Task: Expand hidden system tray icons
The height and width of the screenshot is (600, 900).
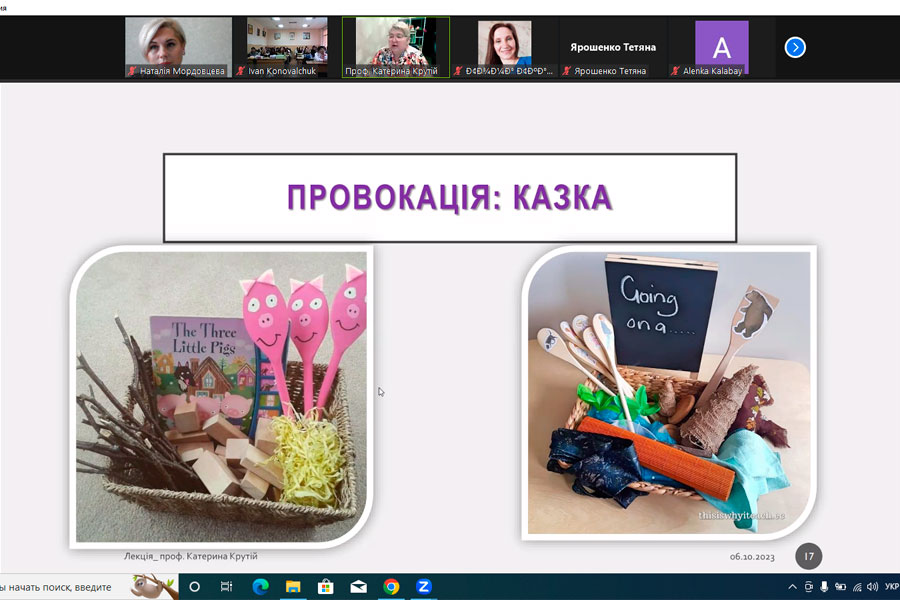Action: coord(793,587)
